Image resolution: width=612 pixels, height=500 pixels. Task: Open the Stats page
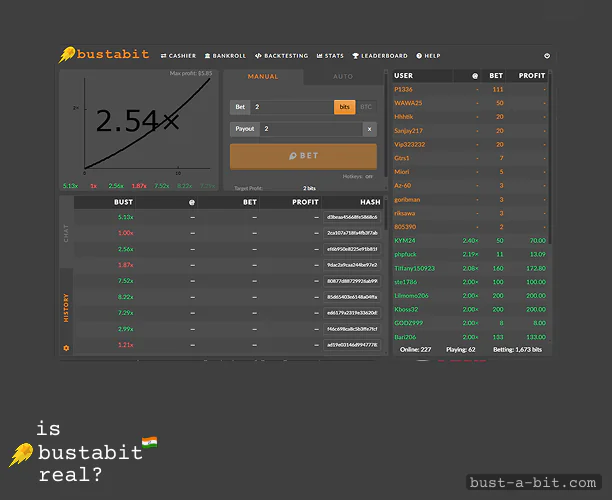pyautogui.click(x=330, y=56)
